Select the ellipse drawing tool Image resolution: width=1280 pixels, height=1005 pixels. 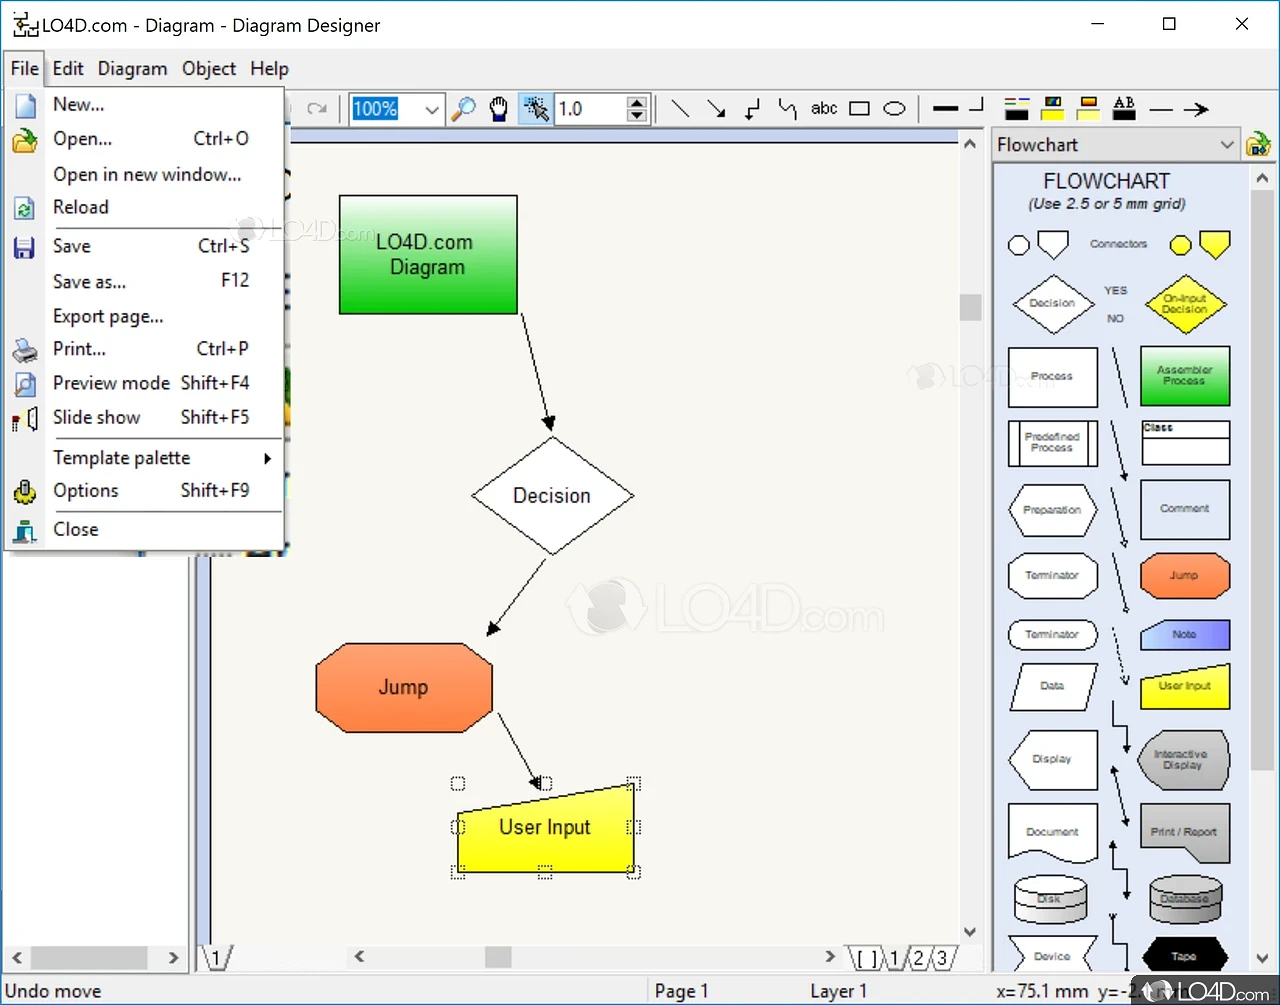(894, 108)
